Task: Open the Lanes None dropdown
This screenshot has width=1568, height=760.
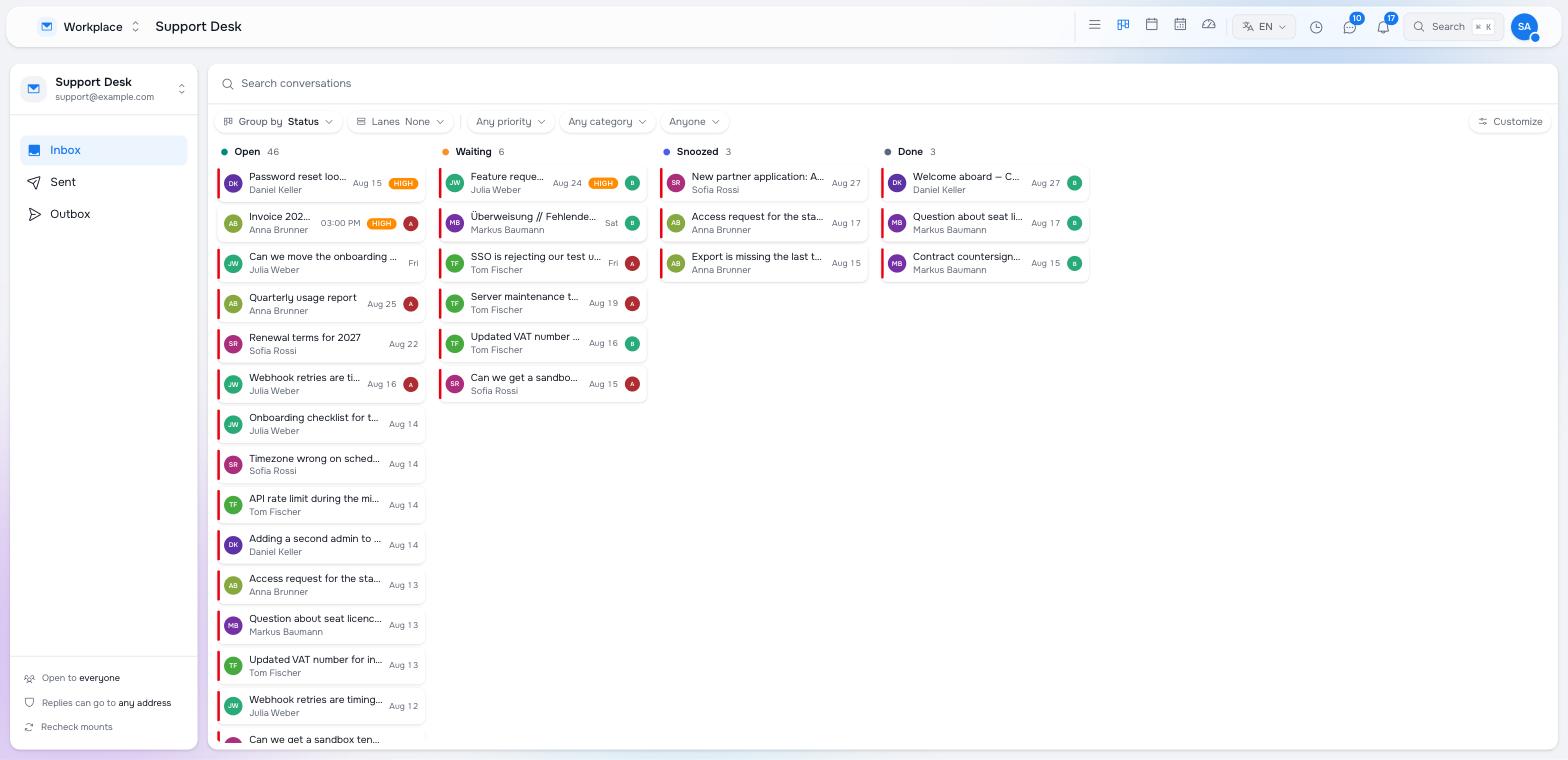Action: pos(400,122)
